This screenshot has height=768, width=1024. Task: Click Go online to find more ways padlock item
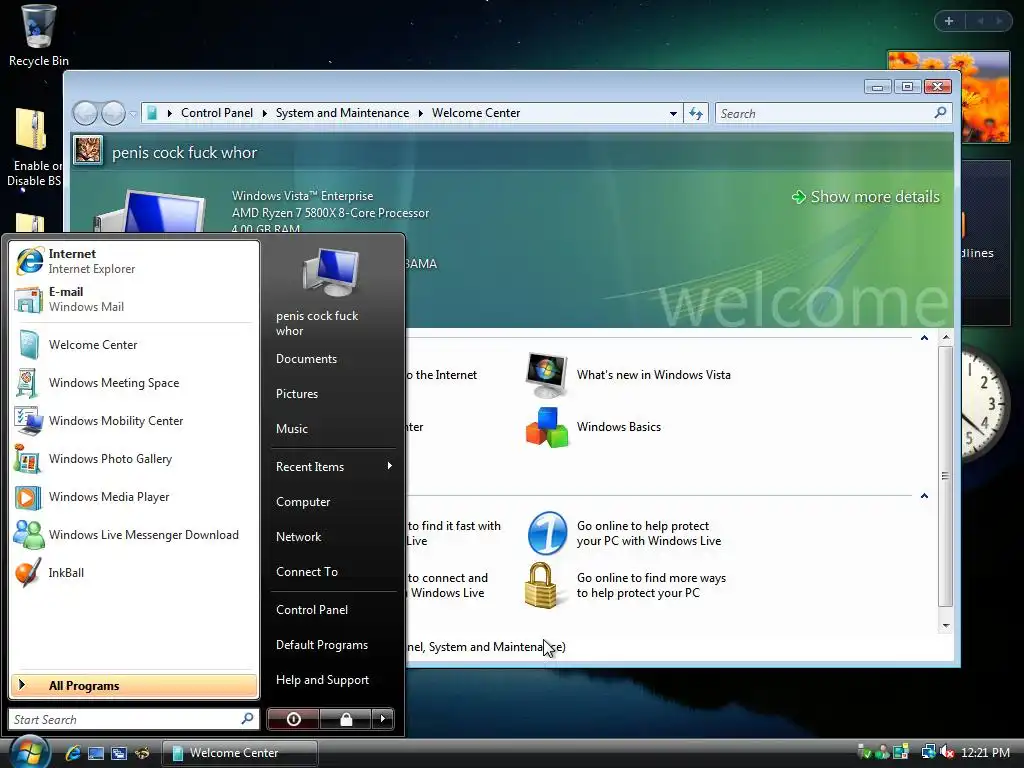point(626,585)
